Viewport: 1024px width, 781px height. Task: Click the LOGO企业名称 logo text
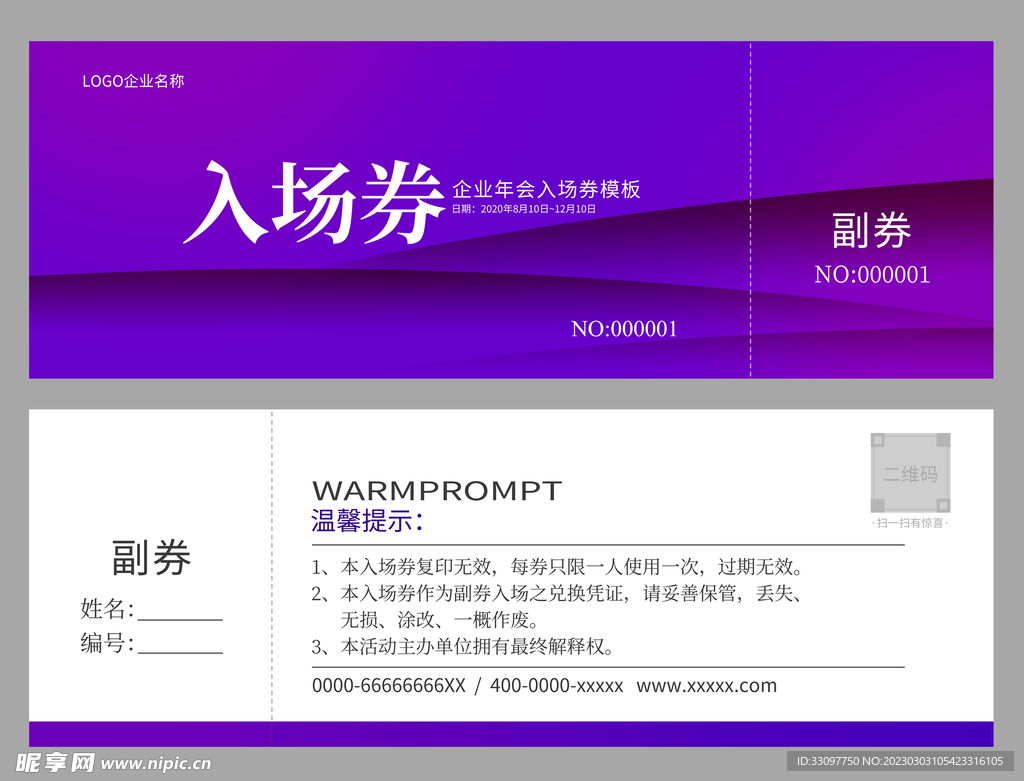[x=135, y=80]
